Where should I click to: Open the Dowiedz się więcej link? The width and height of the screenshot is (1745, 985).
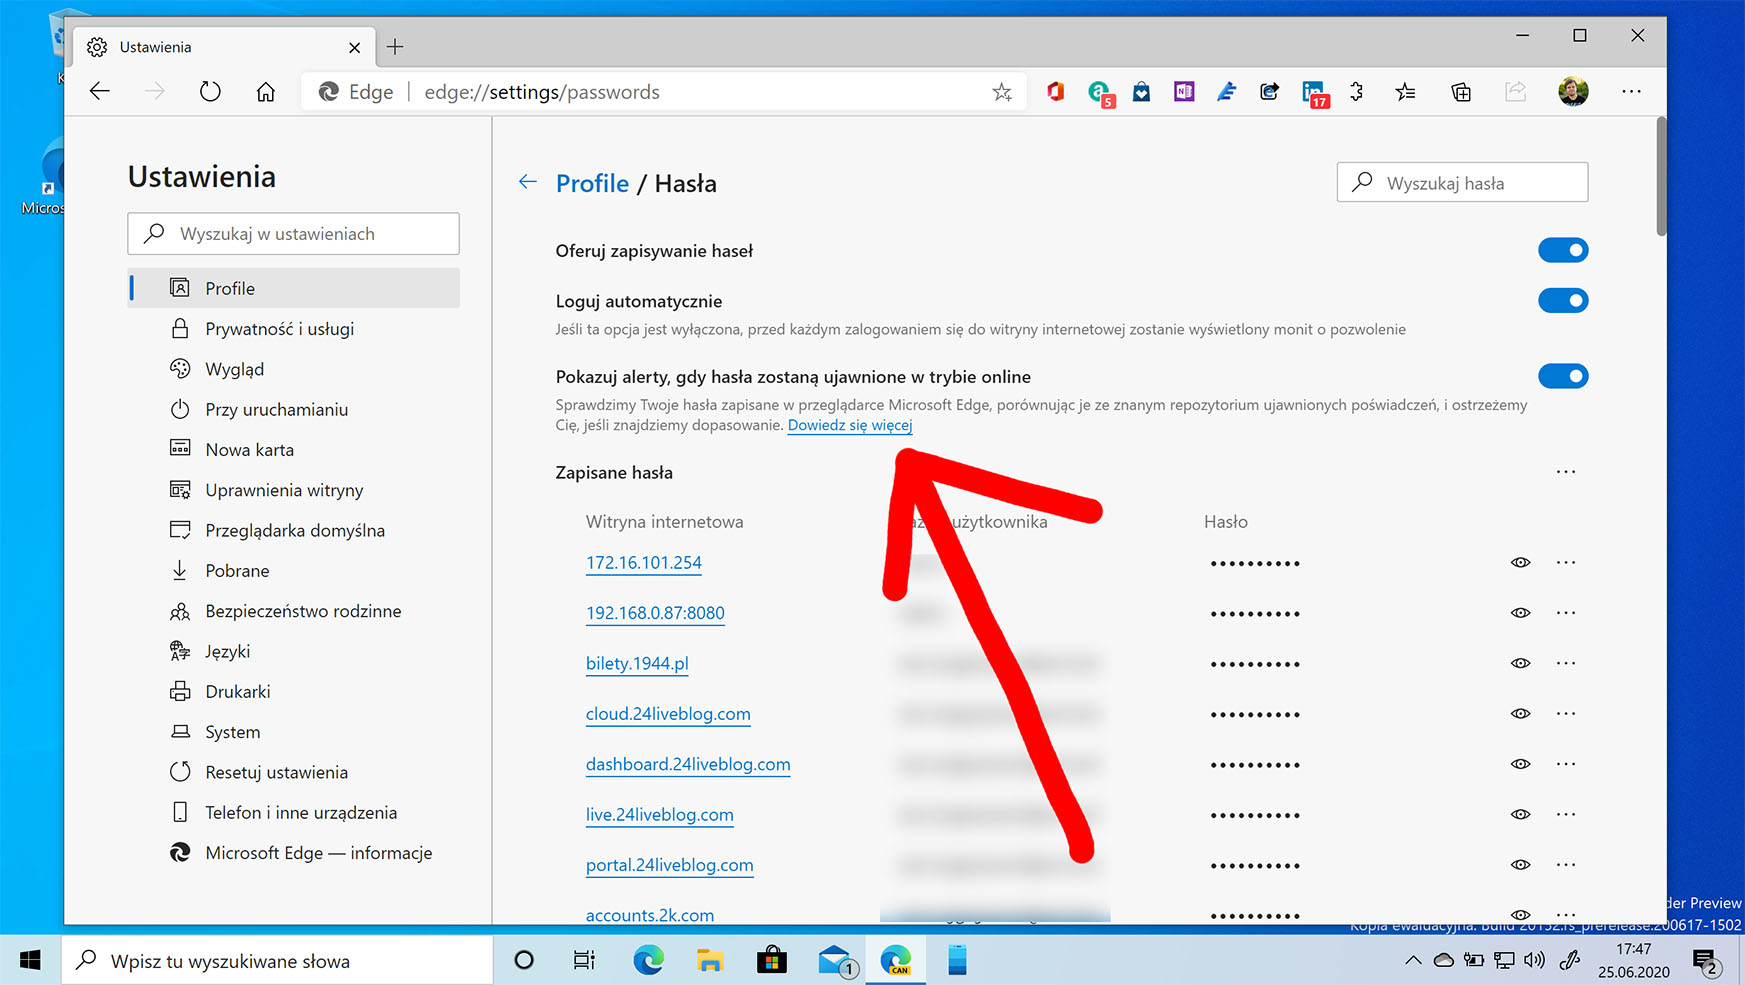[x=850, y=425]
